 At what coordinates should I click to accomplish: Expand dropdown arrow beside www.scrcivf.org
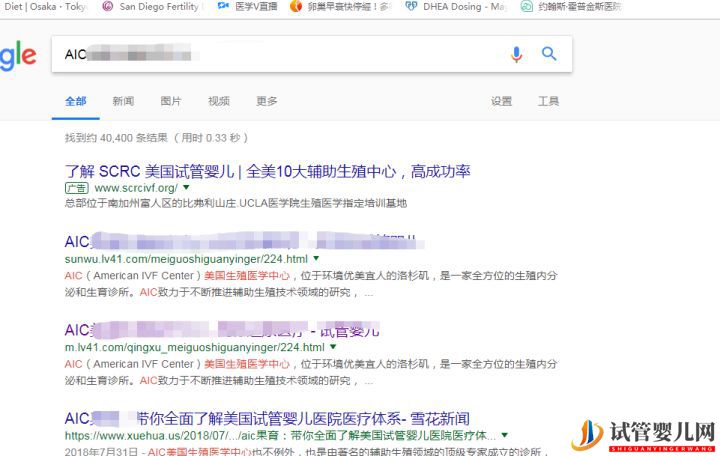click(x=186, y=187)
